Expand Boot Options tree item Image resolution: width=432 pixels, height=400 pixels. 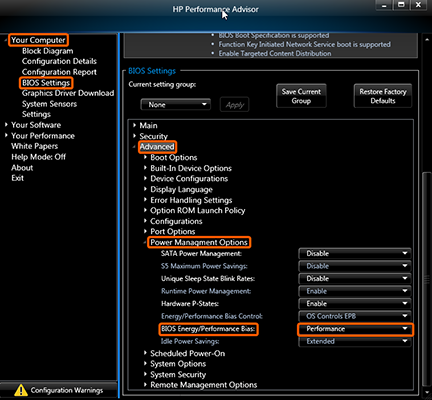174,157
